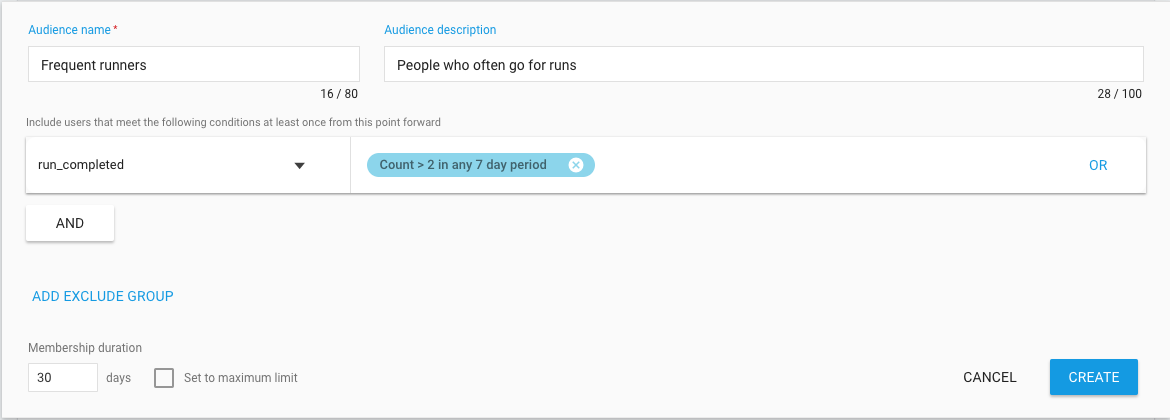
Task: Add an OR condition to run_completed
Action: pos(1098,166)
